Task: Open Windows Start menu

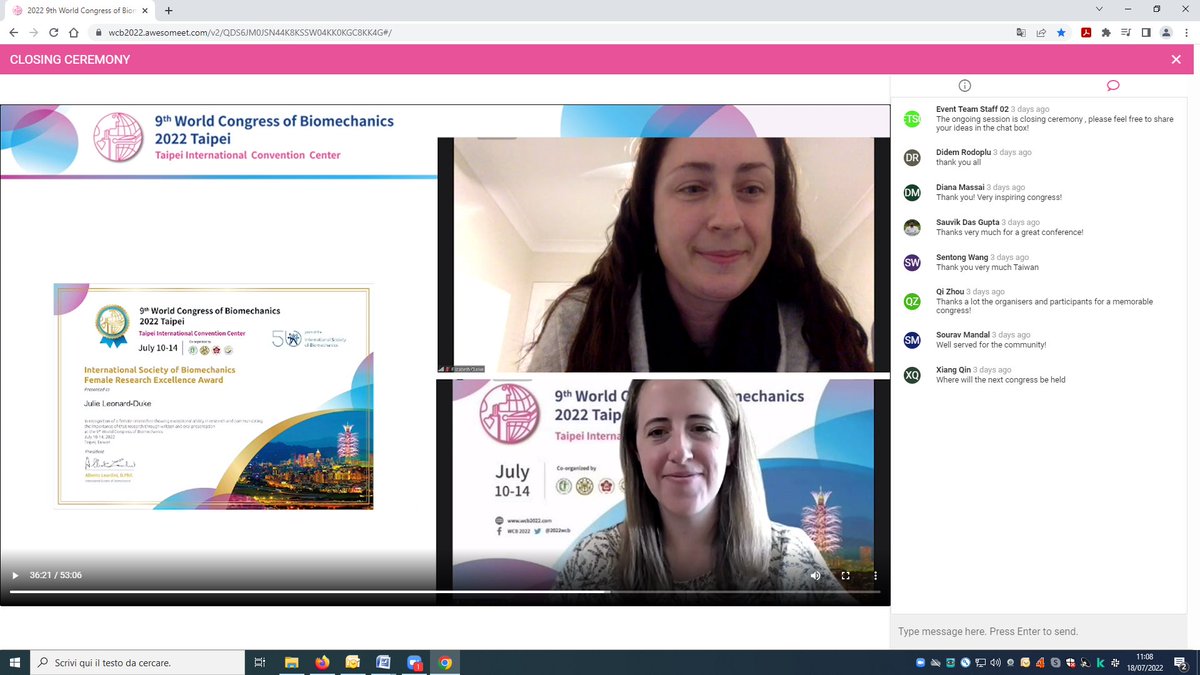Action: [x=14, y=662]
